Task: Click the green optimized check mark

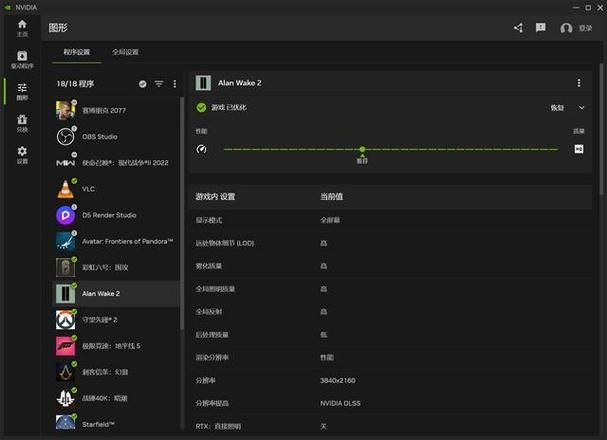Action: click(x=201, y=107)
